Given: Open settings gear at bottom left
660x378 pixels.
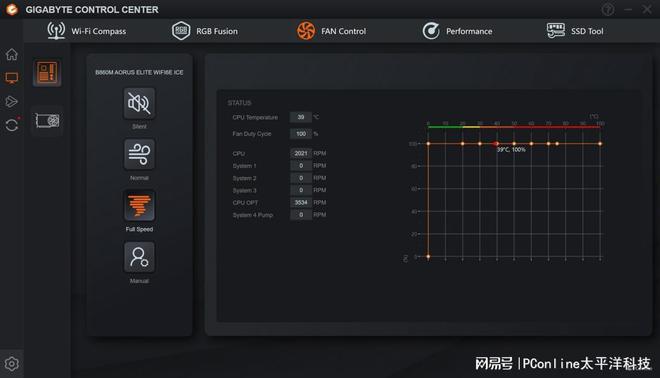Looking at the screenshot, I should [x=12, y=364].
